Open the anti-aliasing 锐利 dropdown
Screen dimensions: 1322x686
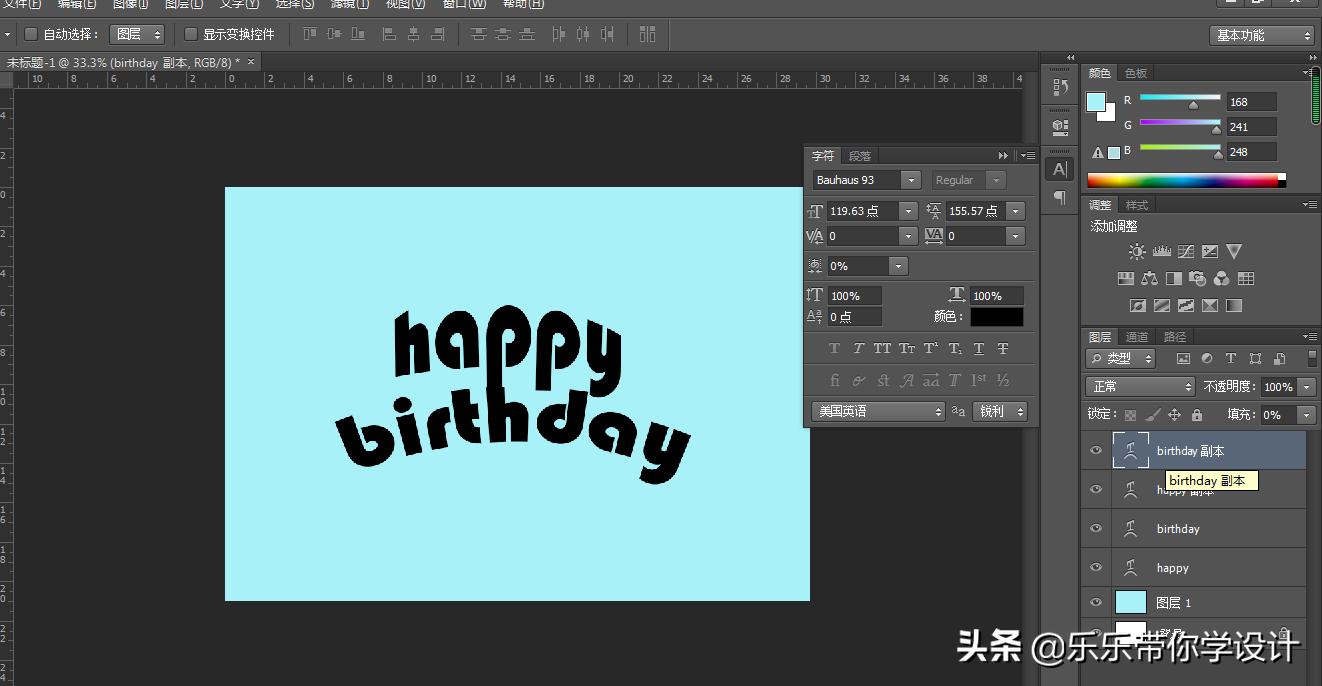[x=1000, y=410]
